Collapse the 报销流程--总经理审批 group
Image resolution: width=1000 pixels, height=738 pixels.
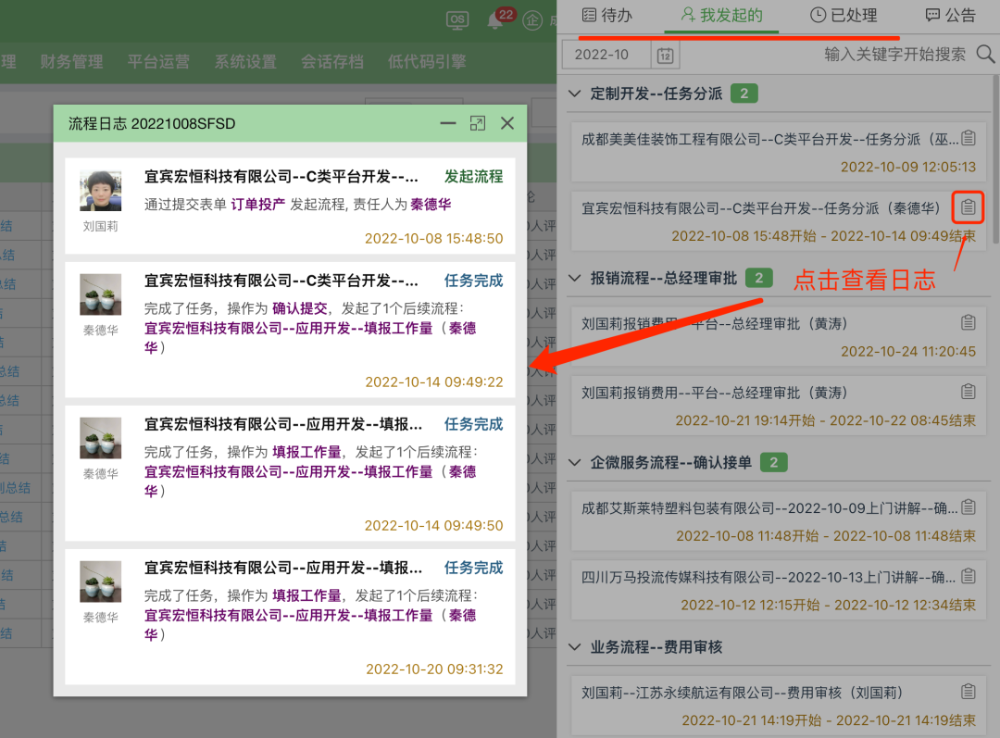[x=575, y=278]
